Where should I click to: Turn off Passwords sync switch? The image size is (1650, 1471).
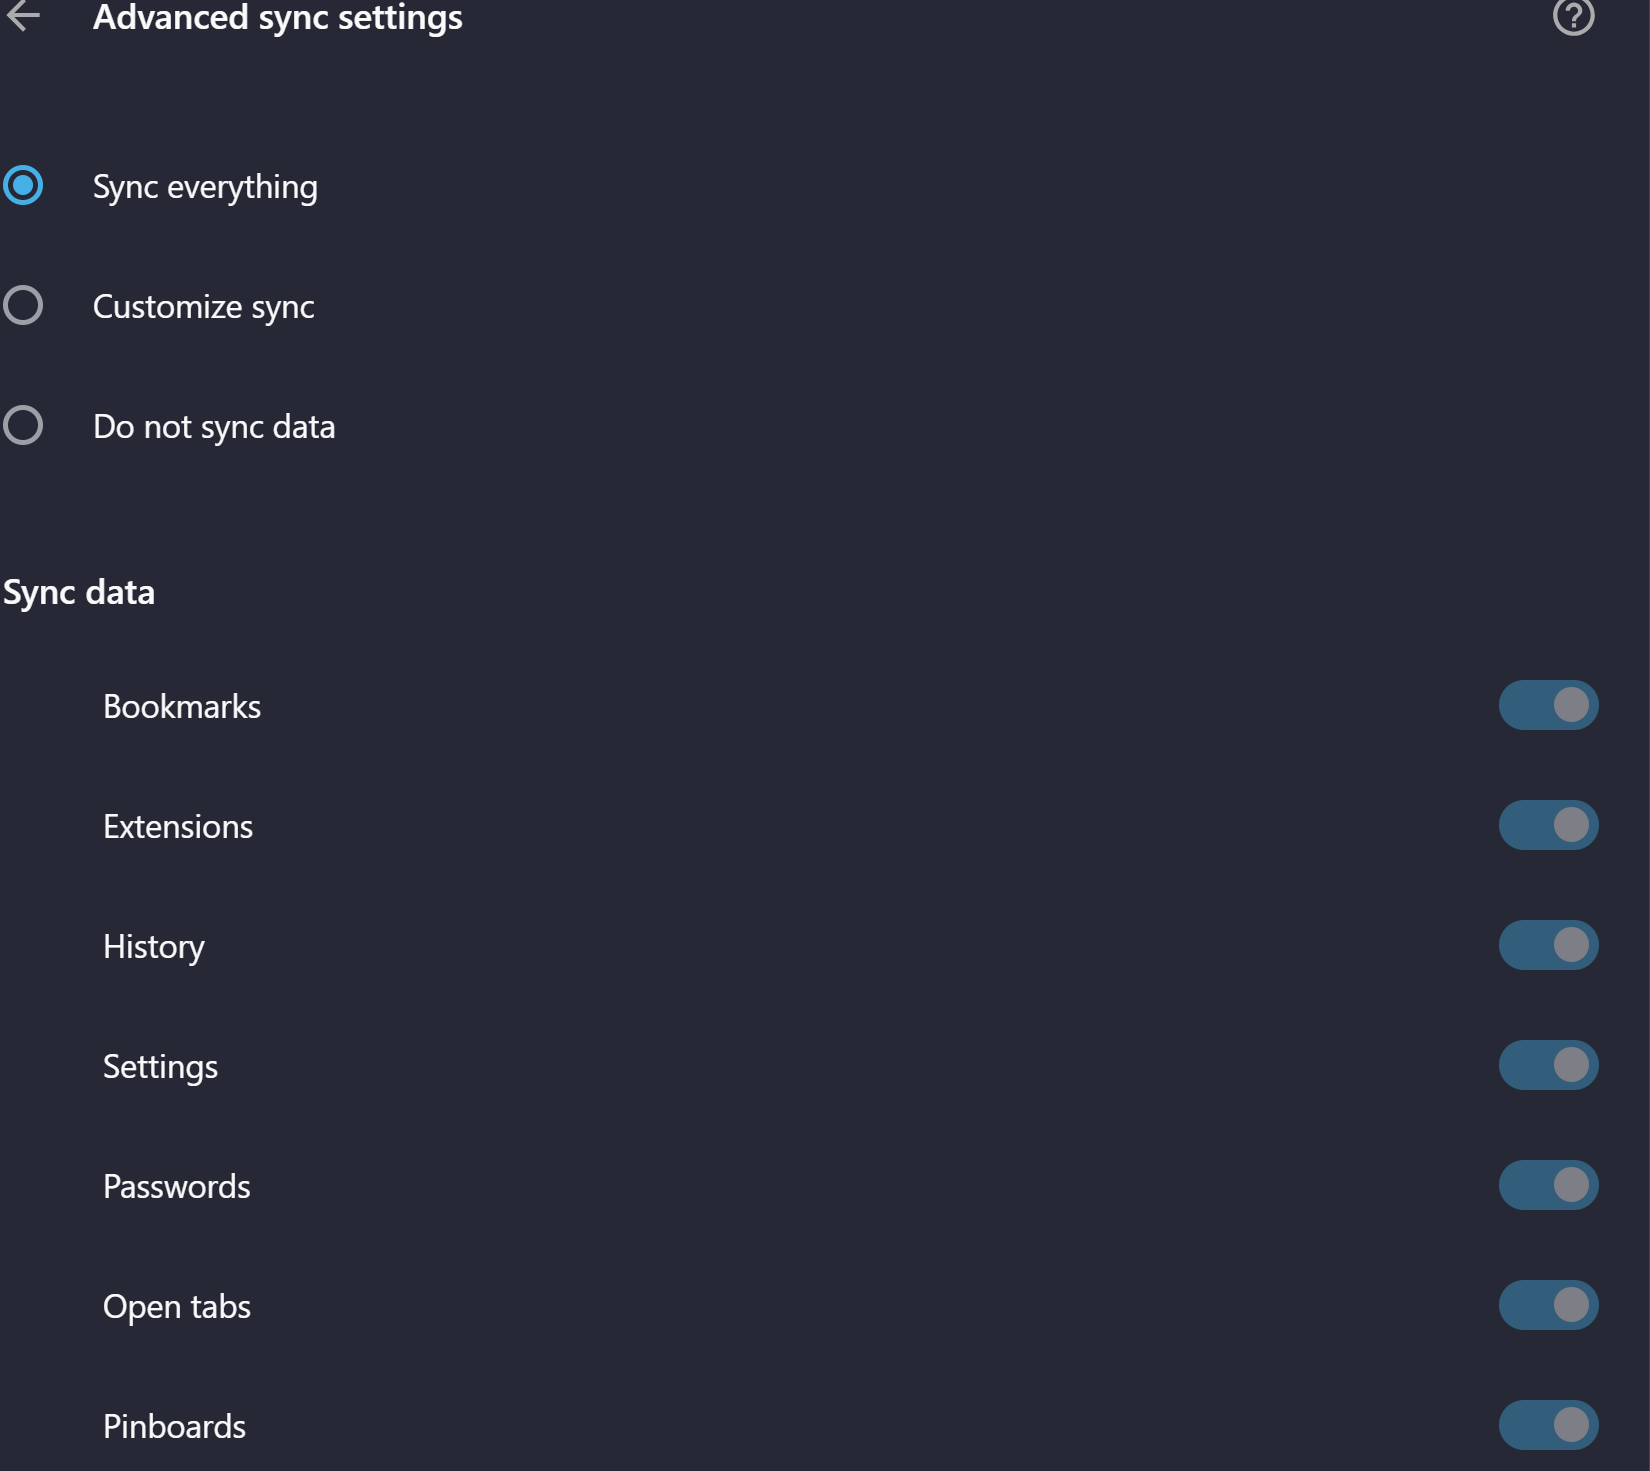tap(1548, 1185)
